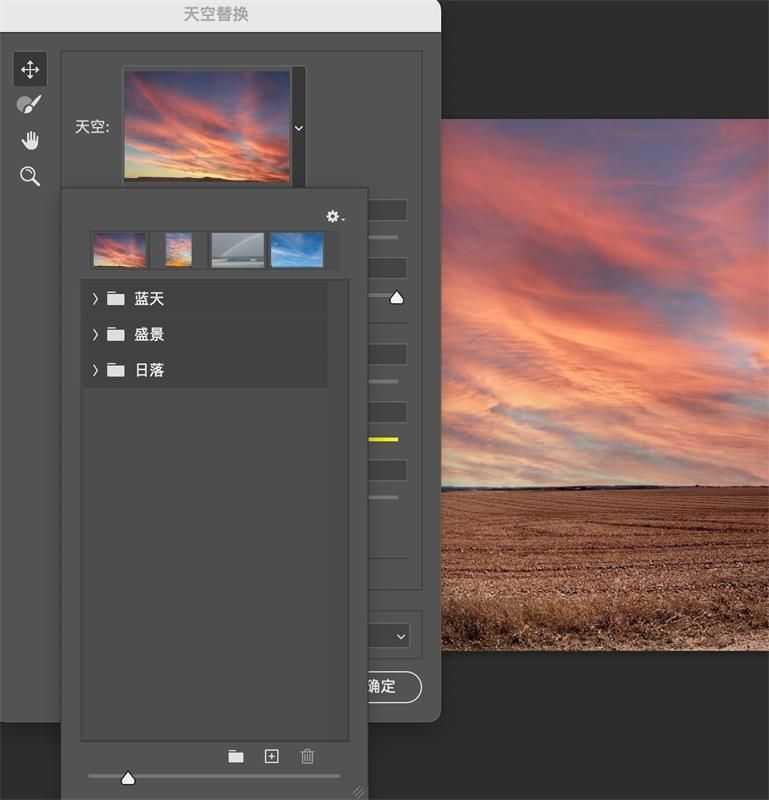Expand the 盛景 folder
Viewport: 769px width, 800px height.
pyautogui.click(x=95, y=334)
